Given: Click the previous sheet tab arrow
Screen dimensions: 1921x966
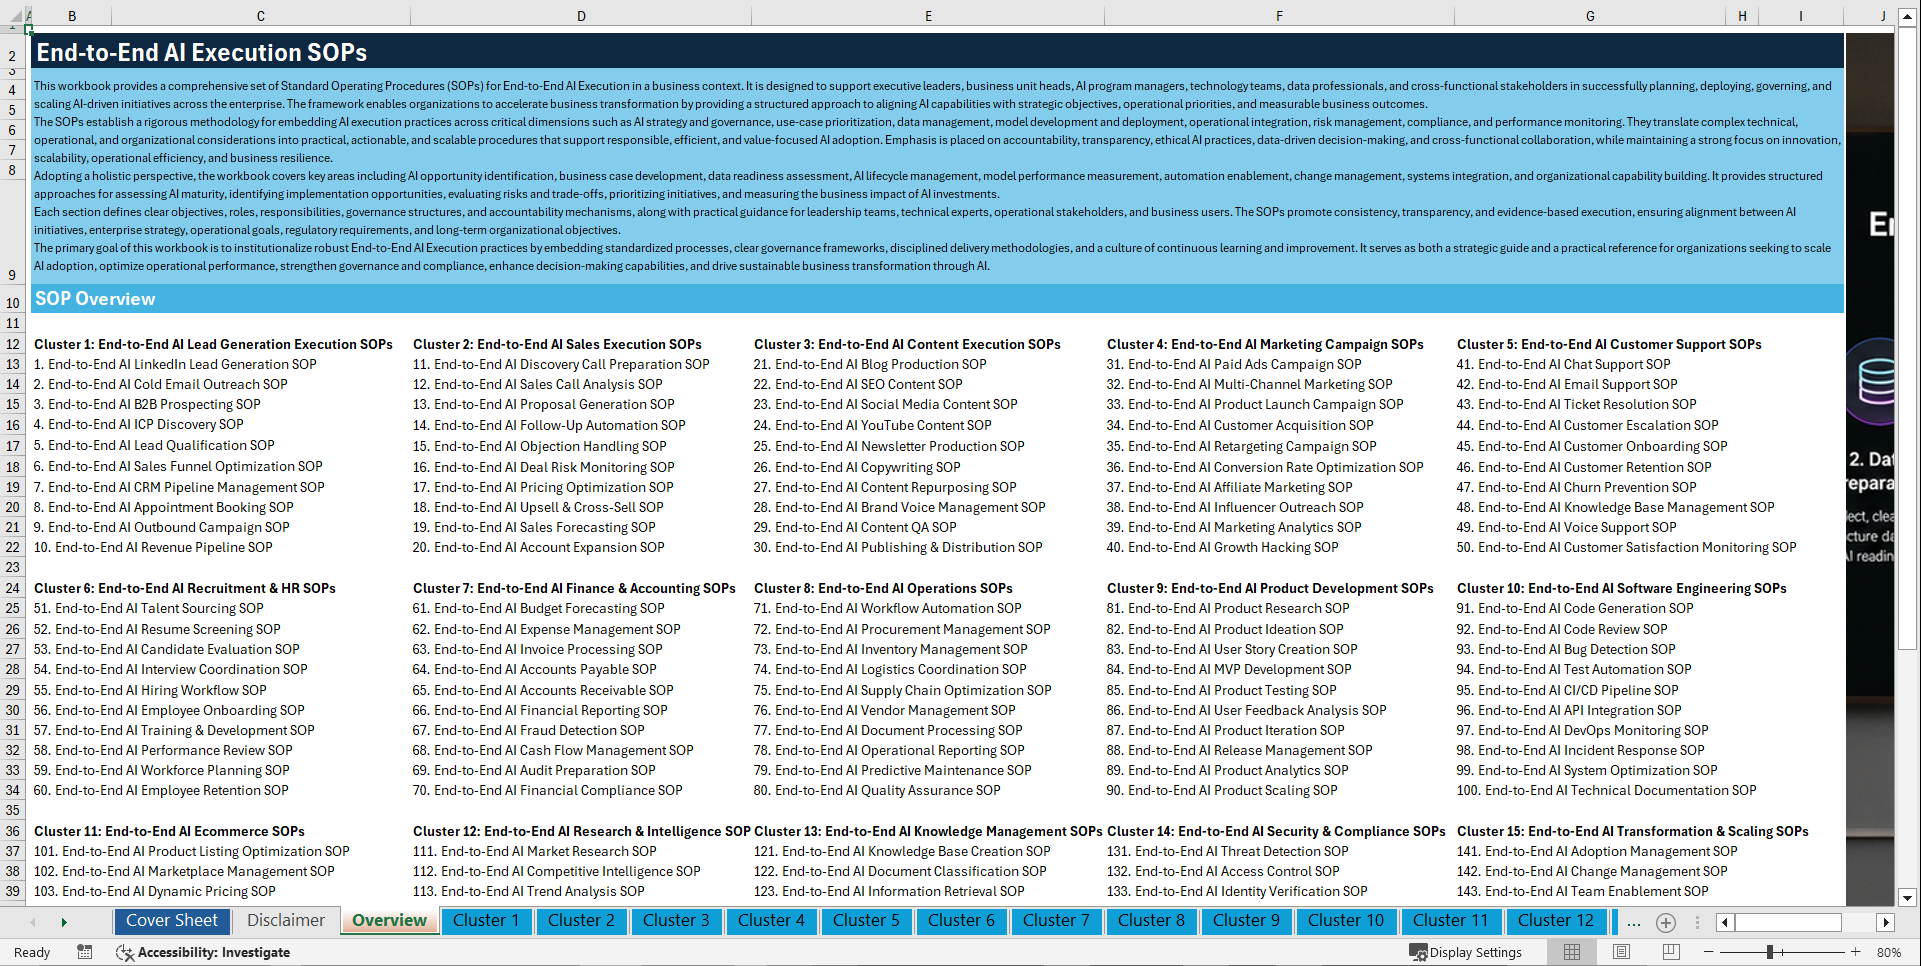Looking at the screenshot, I should 33,922.
